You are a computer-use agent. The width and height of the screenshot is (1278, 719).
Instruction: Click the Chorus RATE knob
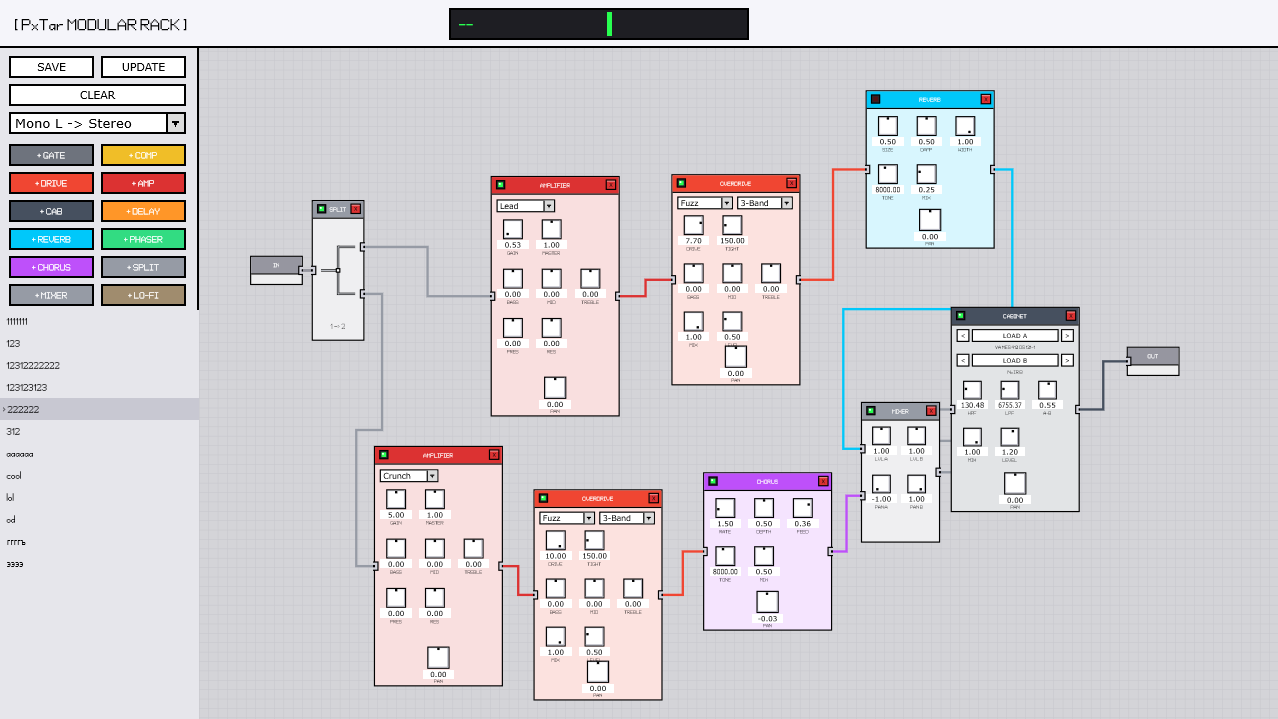tap(725, 508)
